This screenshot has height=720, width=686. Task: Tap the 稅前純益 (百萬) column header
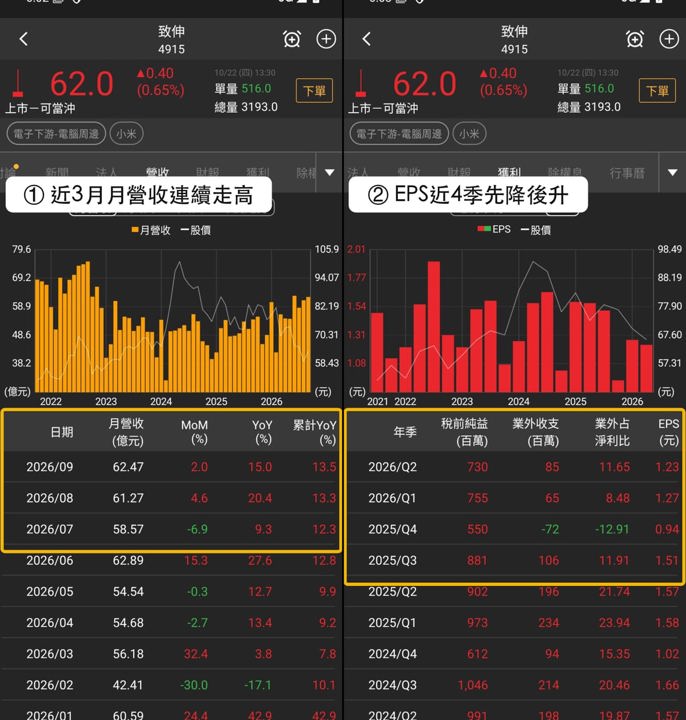click(464, 432)
